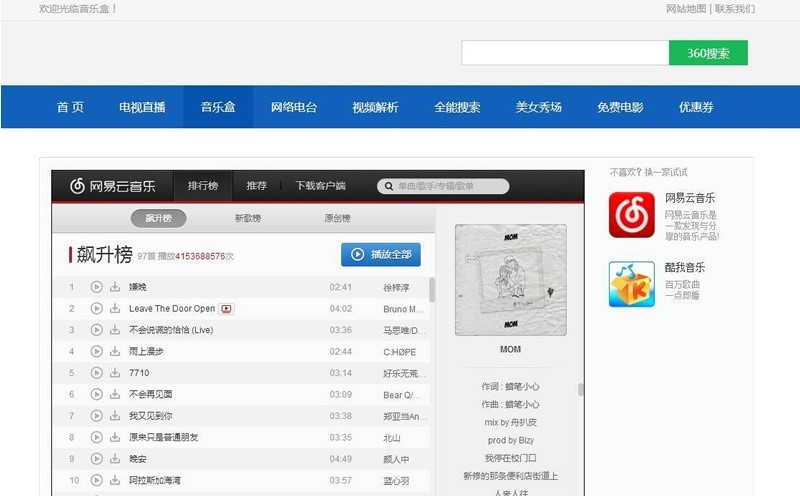The width and height of the screenshot is (800, 496).
Task: Open MV video icon for Leave The Door Open
Action: point(226,309)
